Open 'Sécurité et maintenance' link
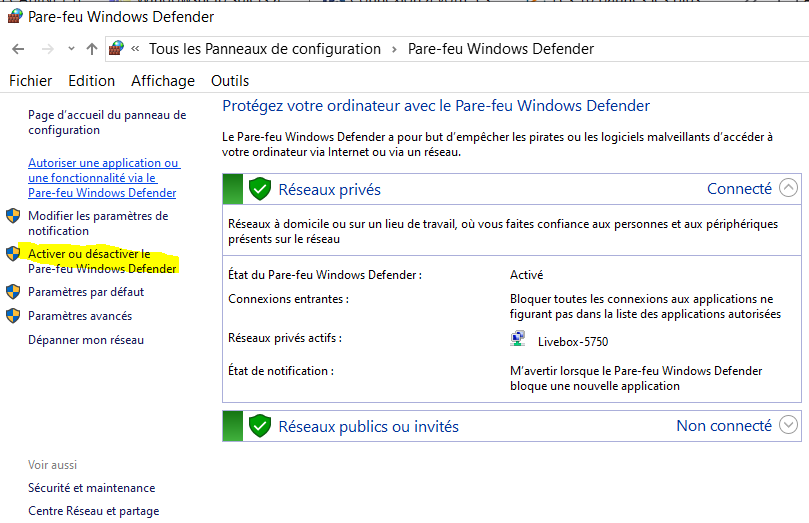Image resolution: width=809 pixels, height=523 pixels. click(x=91, y=488)
